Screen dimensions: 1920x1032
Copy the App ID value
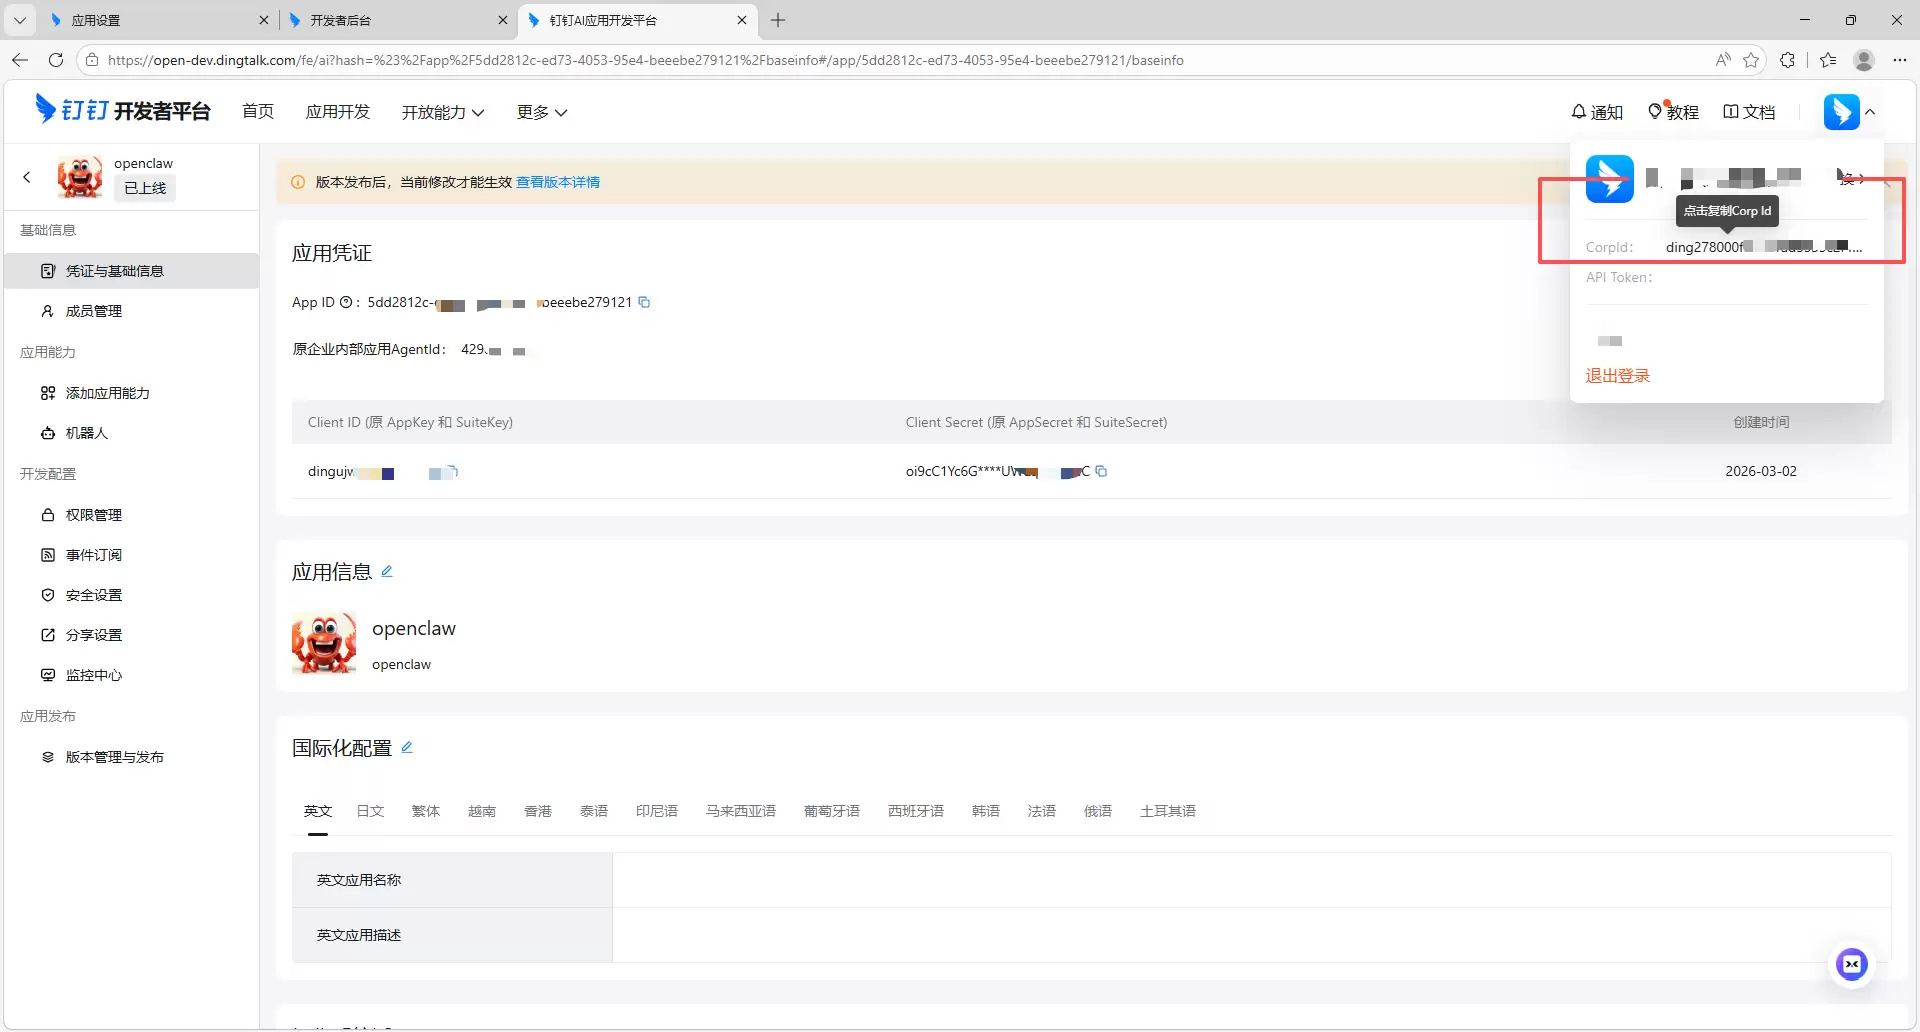click(644, 302)
